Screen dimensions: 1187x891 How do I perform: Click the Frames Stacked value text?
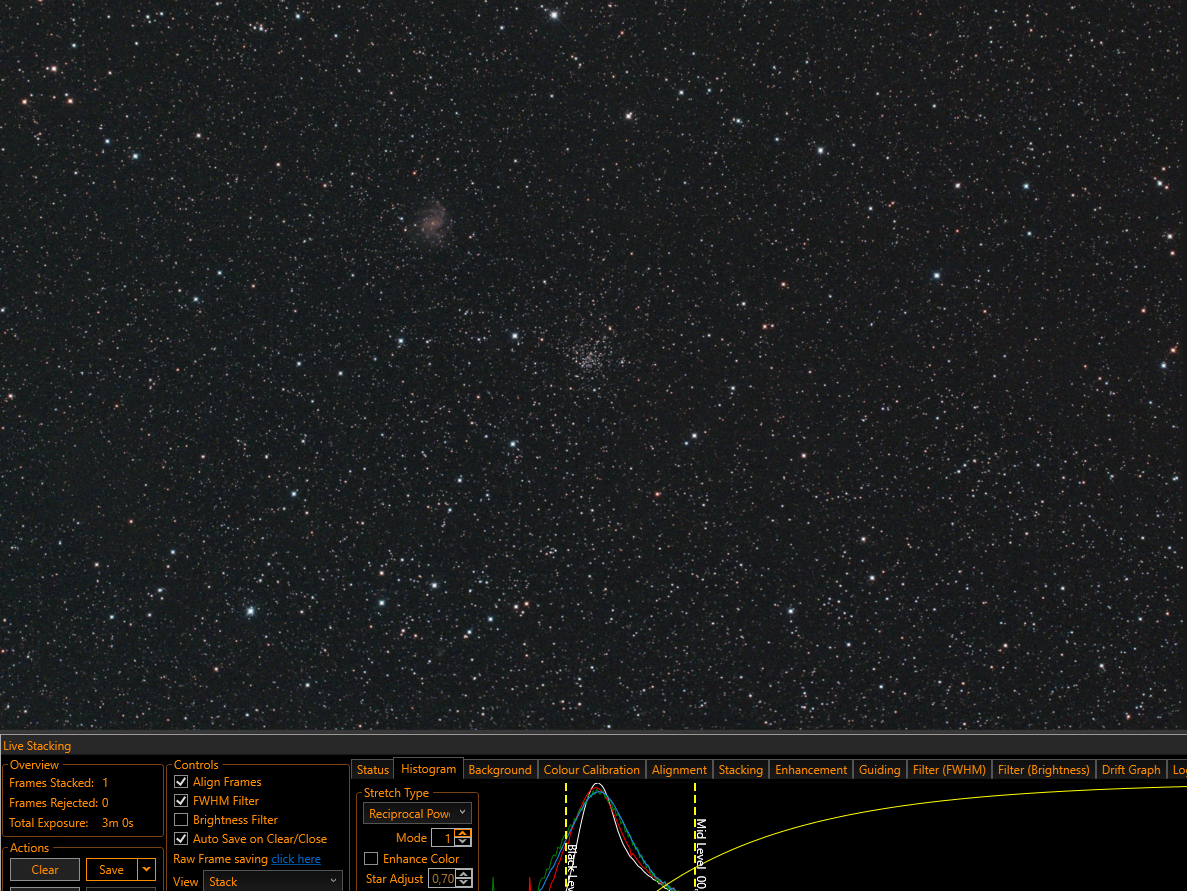pos(105,783)
